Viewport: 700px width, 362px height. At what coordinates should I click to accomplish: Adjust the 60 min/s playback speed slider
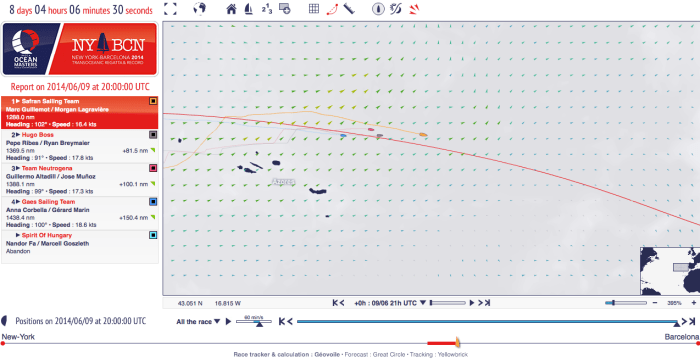[x=254, y=322]
